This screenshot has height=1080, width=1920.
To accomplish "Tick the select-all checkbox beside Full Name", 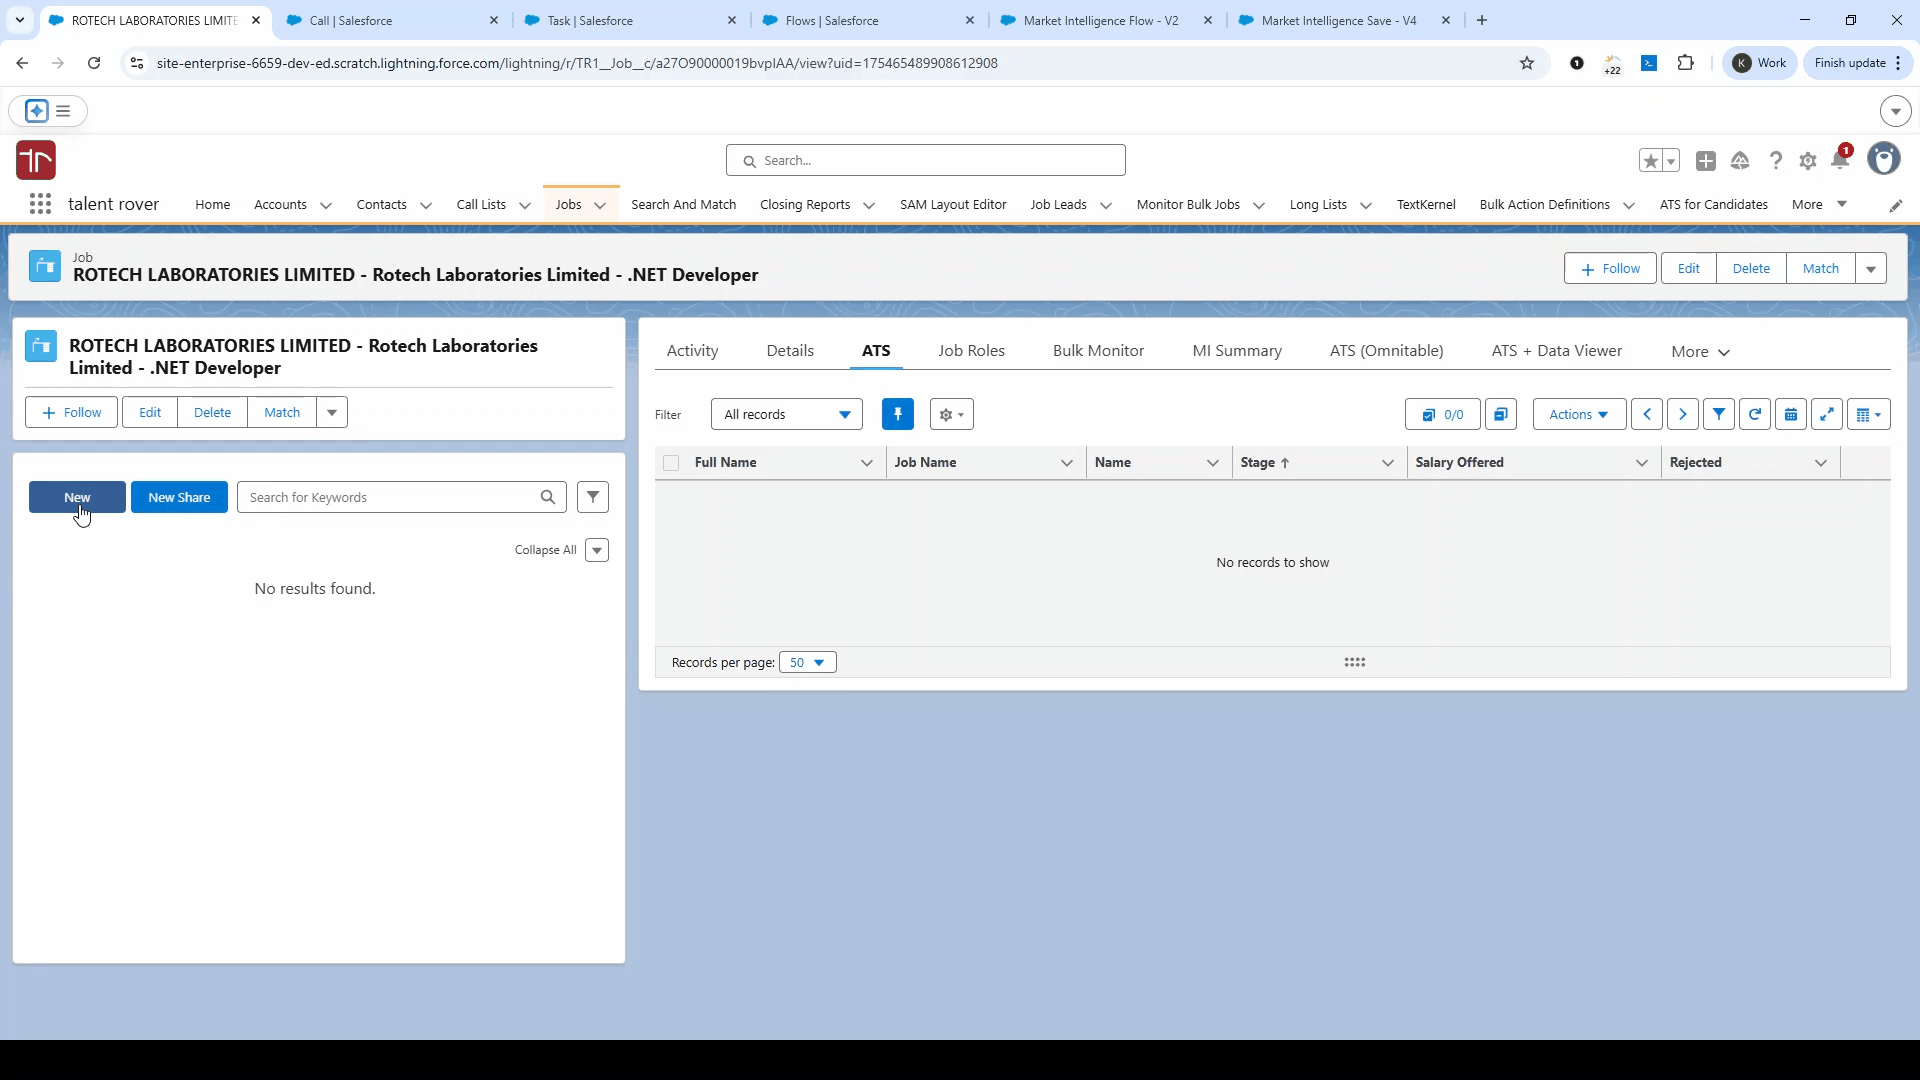I will click(671, 463).
